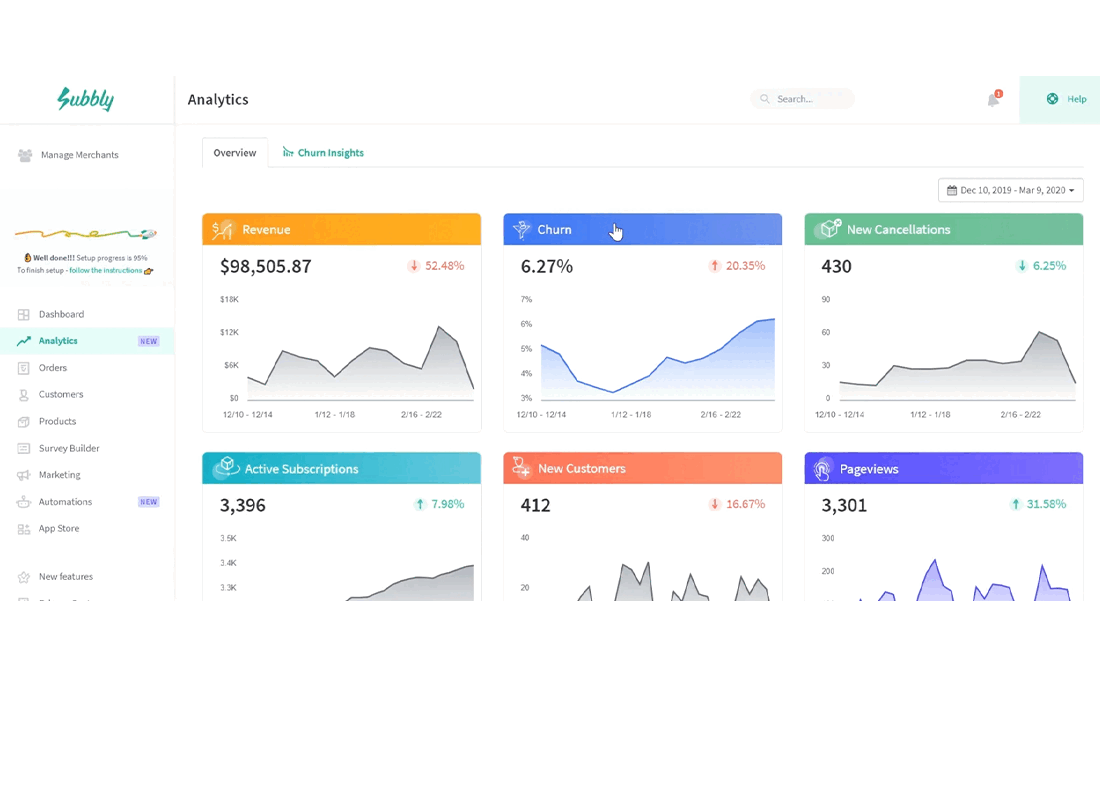Click the Marketing megaphone icon
The image size is (1100, 810).
coord(24,475)
